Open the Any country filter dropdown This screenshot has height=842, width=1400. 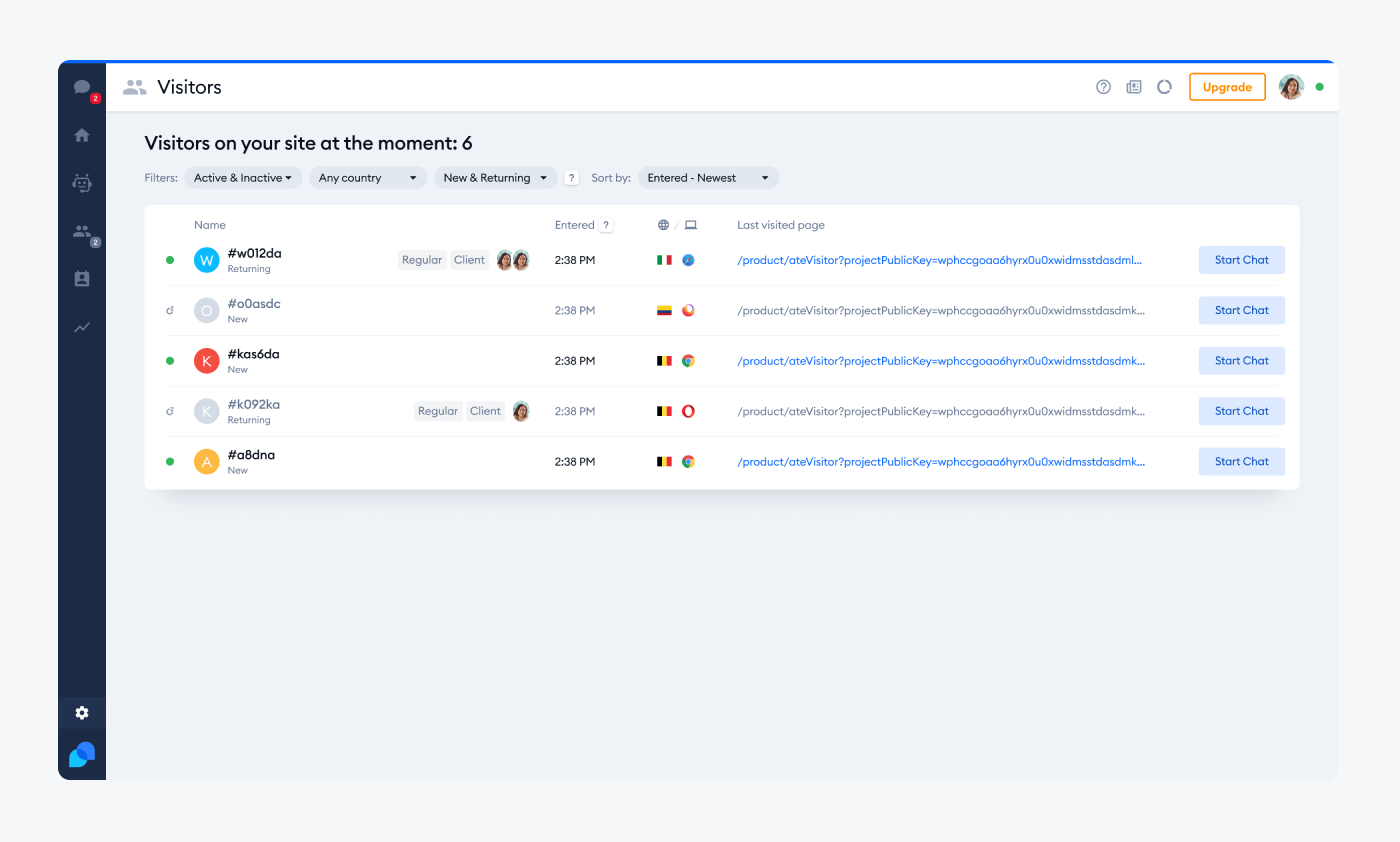click(x=368, y=178)
